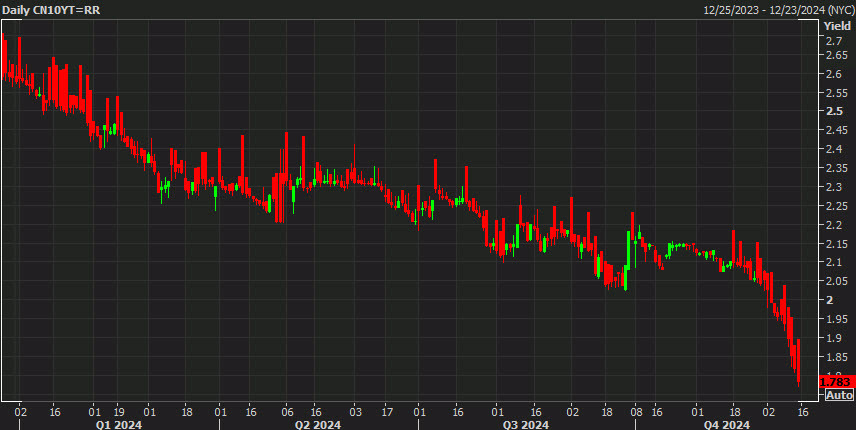Select the 1.9 yield axis label
This screenshot has width=856, height=430.
point(834,338)
